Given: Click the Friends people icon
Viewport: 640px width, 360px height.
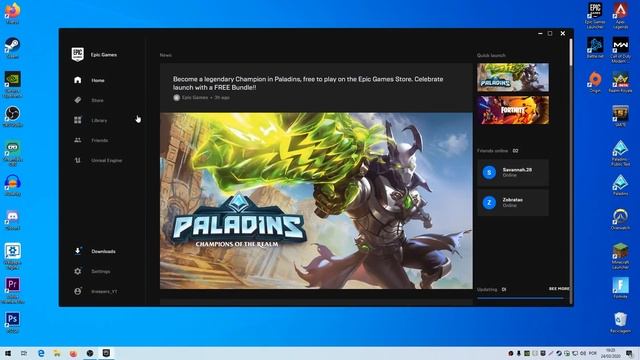Looking at the screenshot, I should tap(78, 140).
